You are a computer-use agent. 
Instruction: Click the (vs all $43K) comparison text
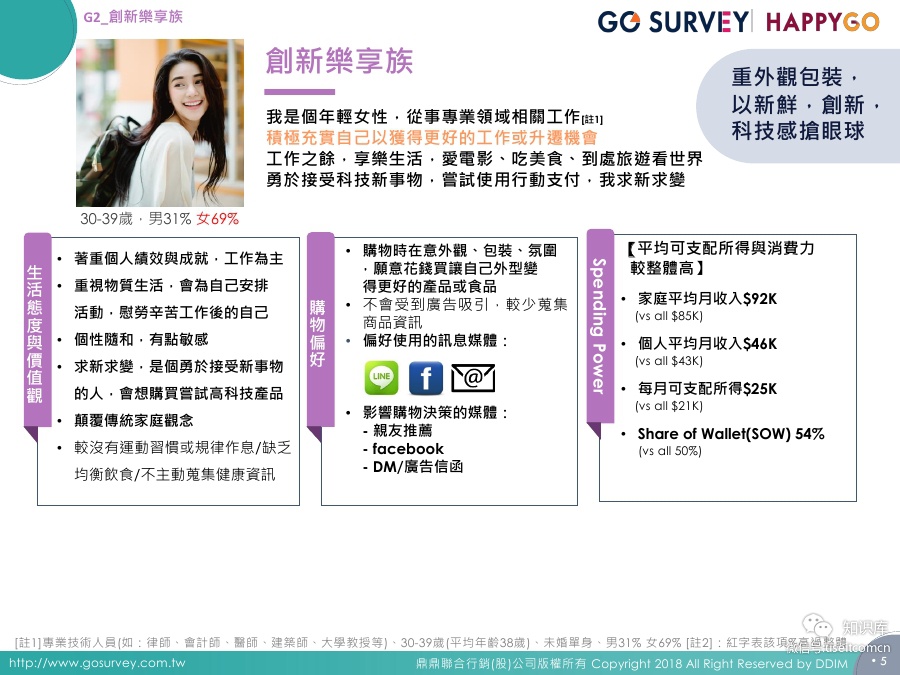click(669, 360)
